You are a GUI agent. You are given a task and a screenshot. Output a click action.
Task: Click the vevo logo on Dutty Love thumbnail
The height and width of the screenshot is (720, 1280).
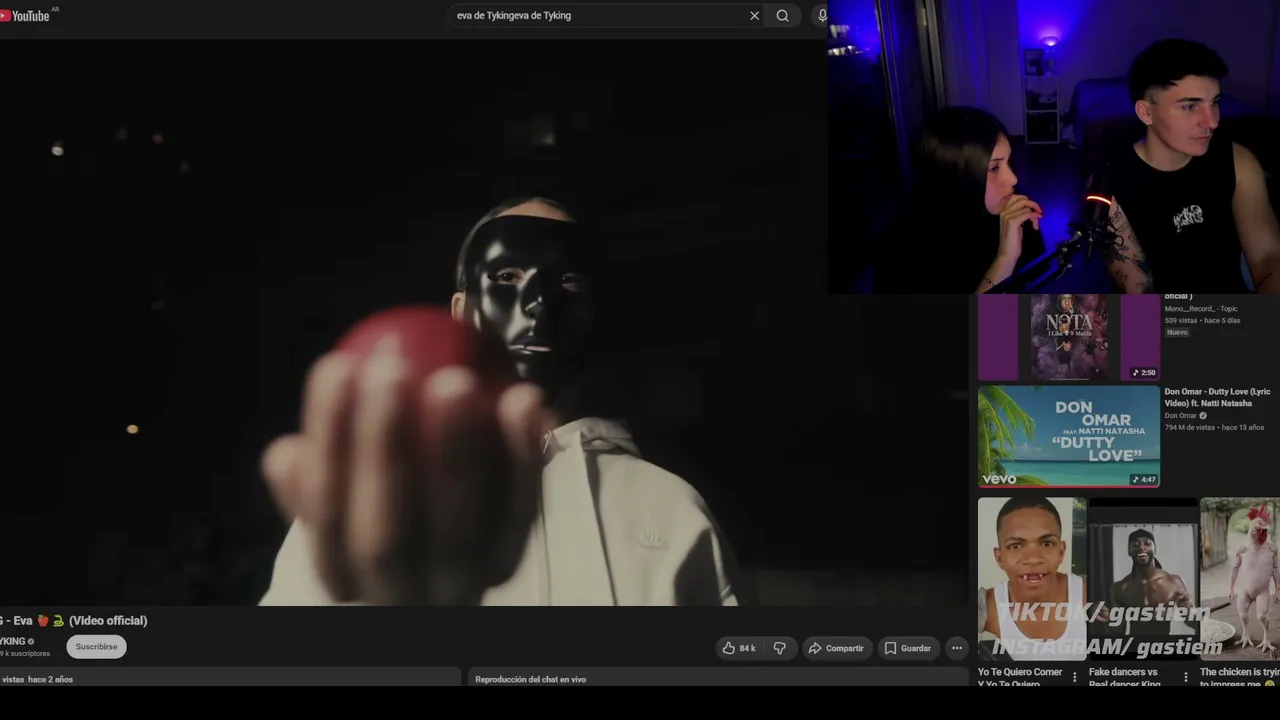pyautogui.click(x=999, y=479)
